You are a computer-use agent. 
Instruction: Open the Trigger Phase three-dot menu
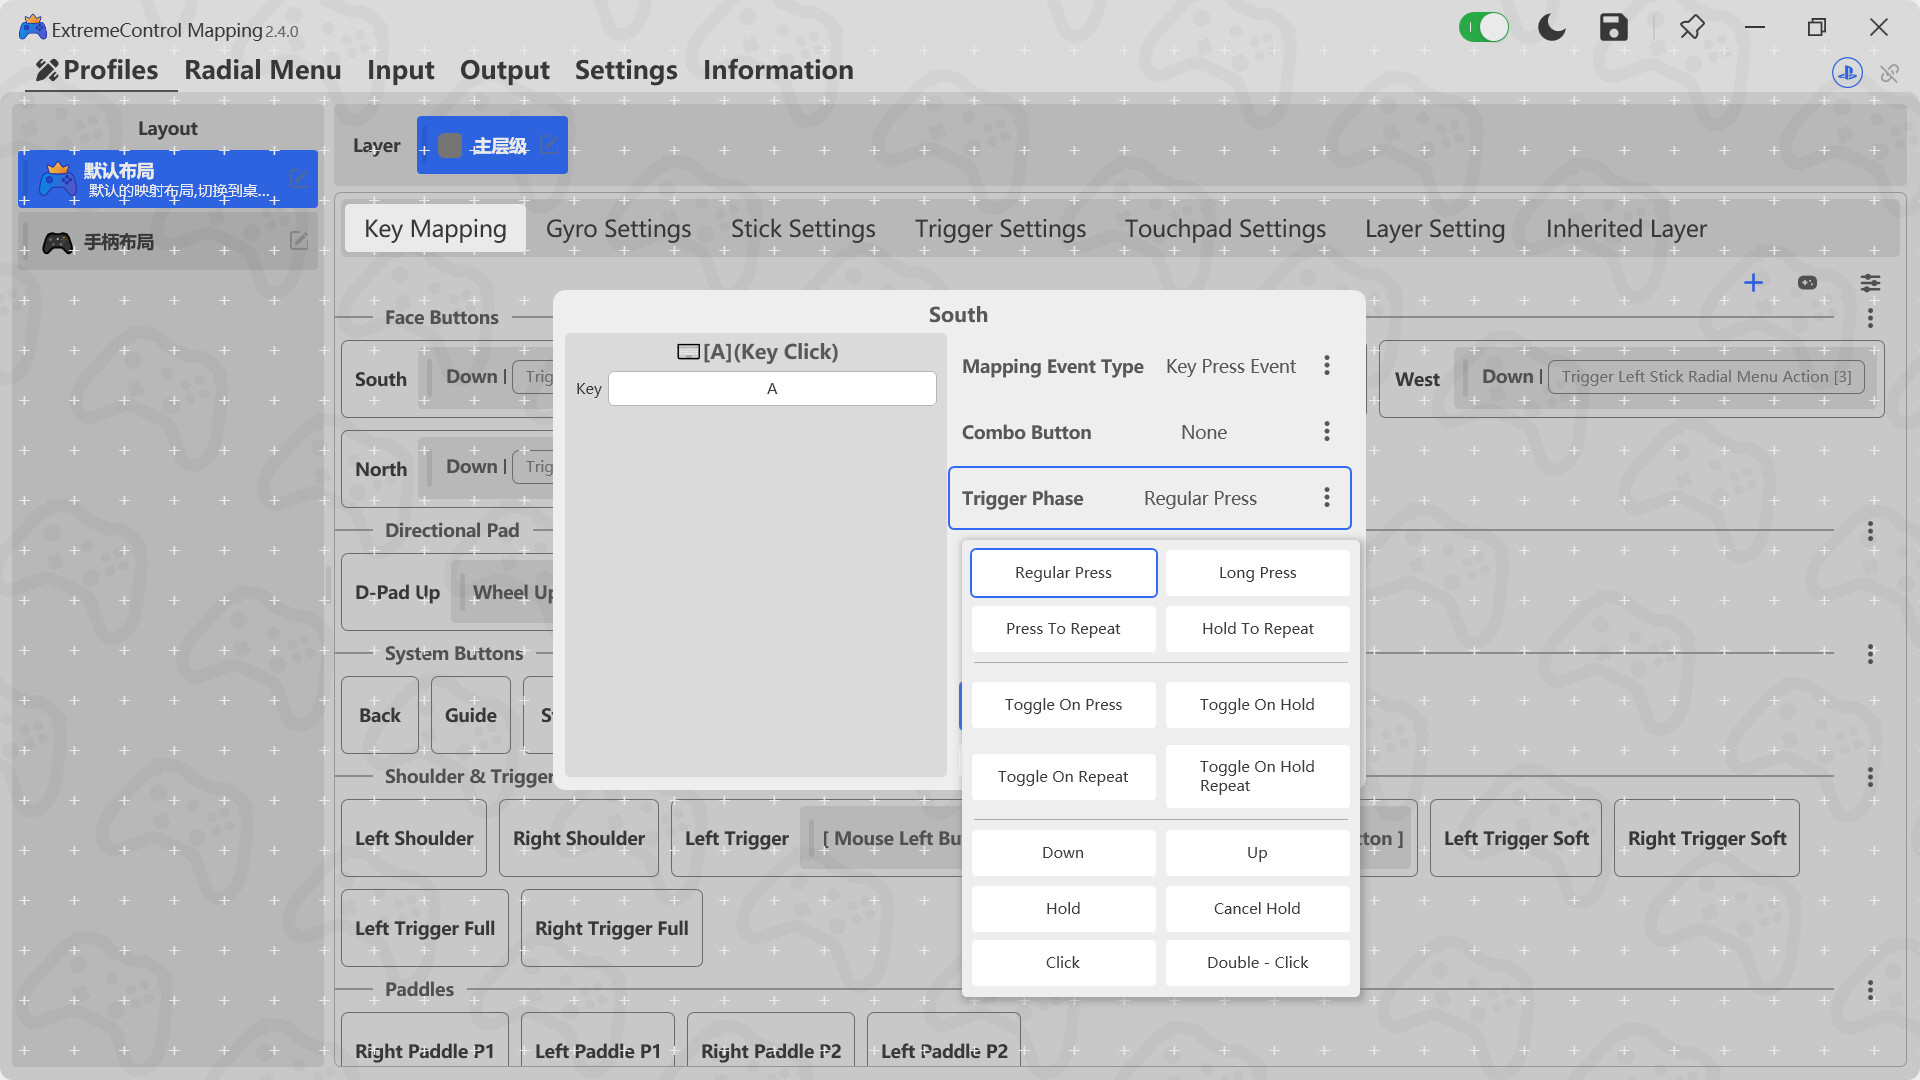point(1327,497)
